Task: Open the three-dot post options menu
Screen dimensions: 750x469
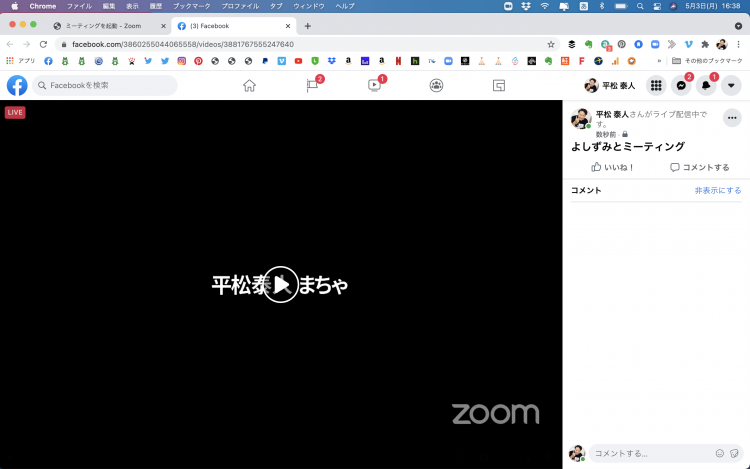Action: [x=732, y=118]
